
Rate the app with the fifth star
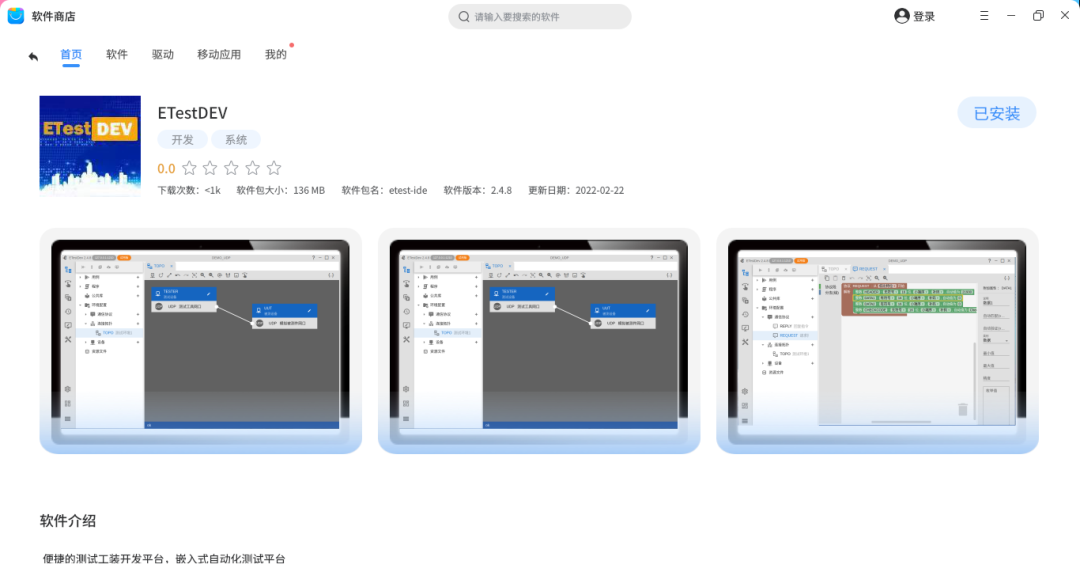[x=274, y=168]
